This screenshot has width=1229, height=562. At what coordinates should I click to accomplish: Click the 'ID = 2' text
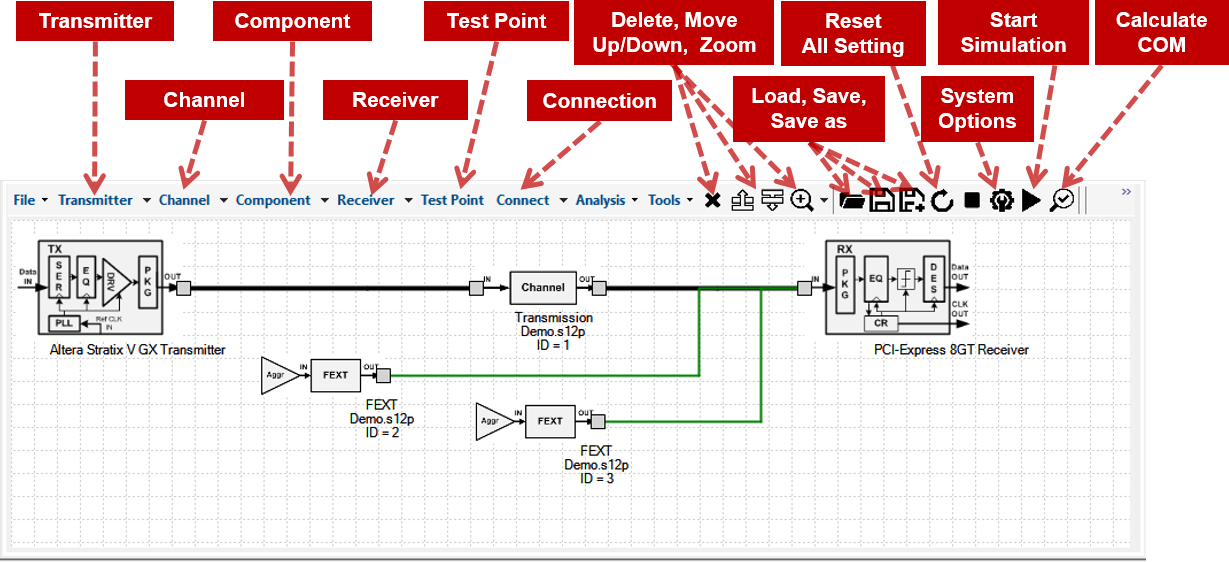pyautogui.click(x=382, y=433)
